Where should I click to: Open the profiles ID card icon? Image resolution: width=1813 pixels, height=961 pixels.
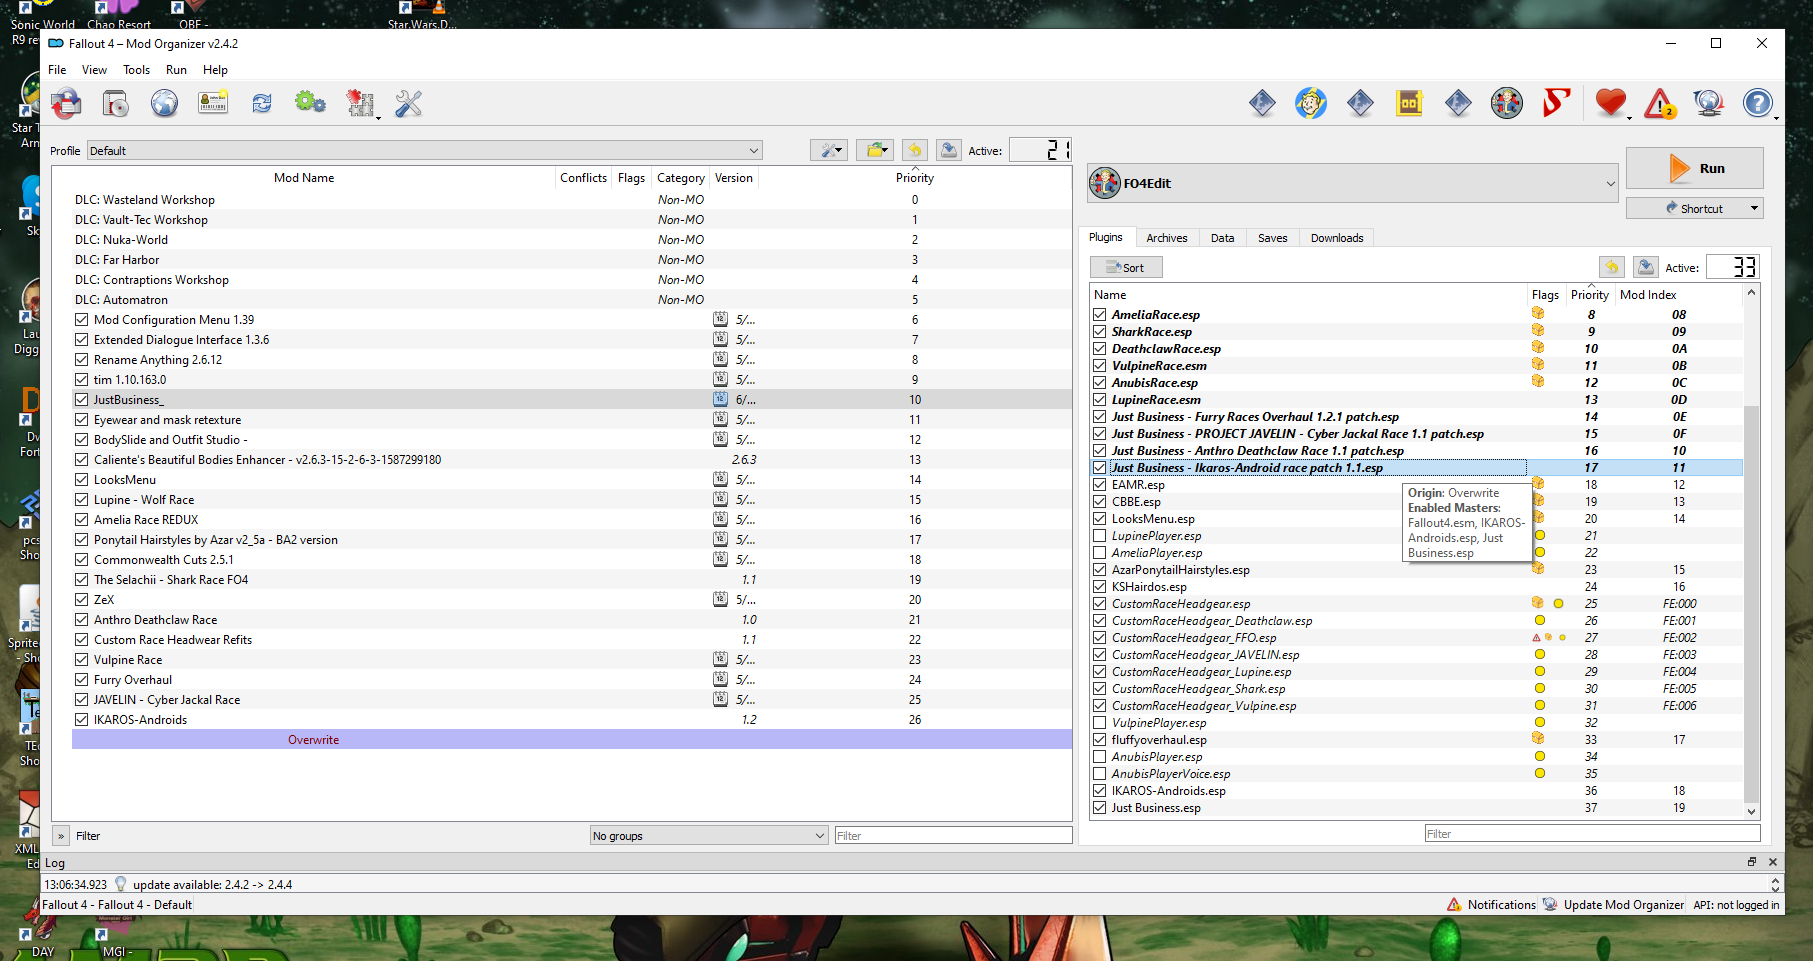[213, 103]
